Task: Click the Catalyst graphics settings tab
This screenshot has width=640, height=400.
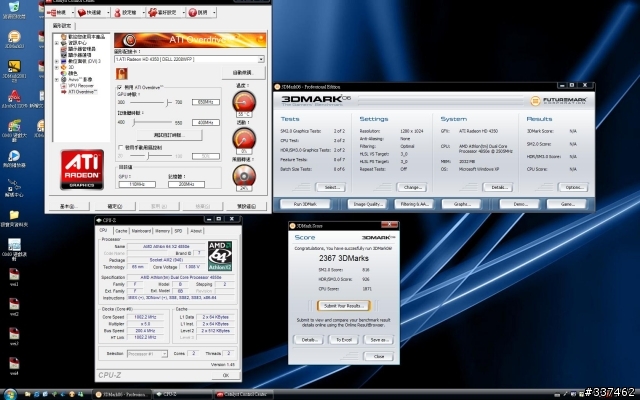Action: click(x=62, y=26)
